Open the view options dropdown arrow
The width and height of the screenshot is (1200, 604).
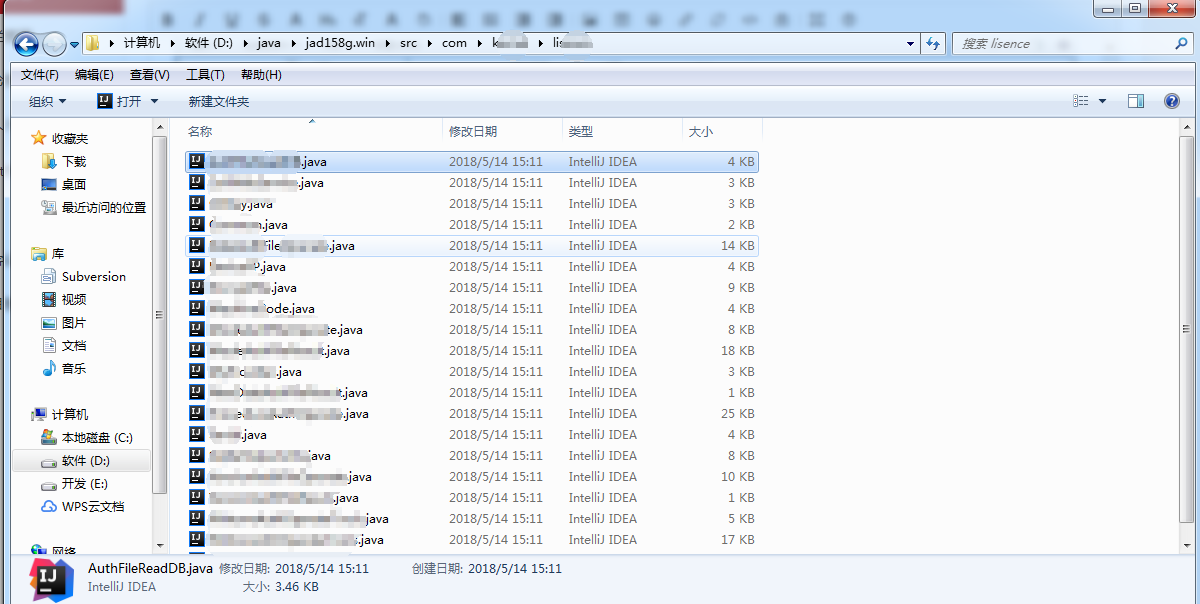1102,101
